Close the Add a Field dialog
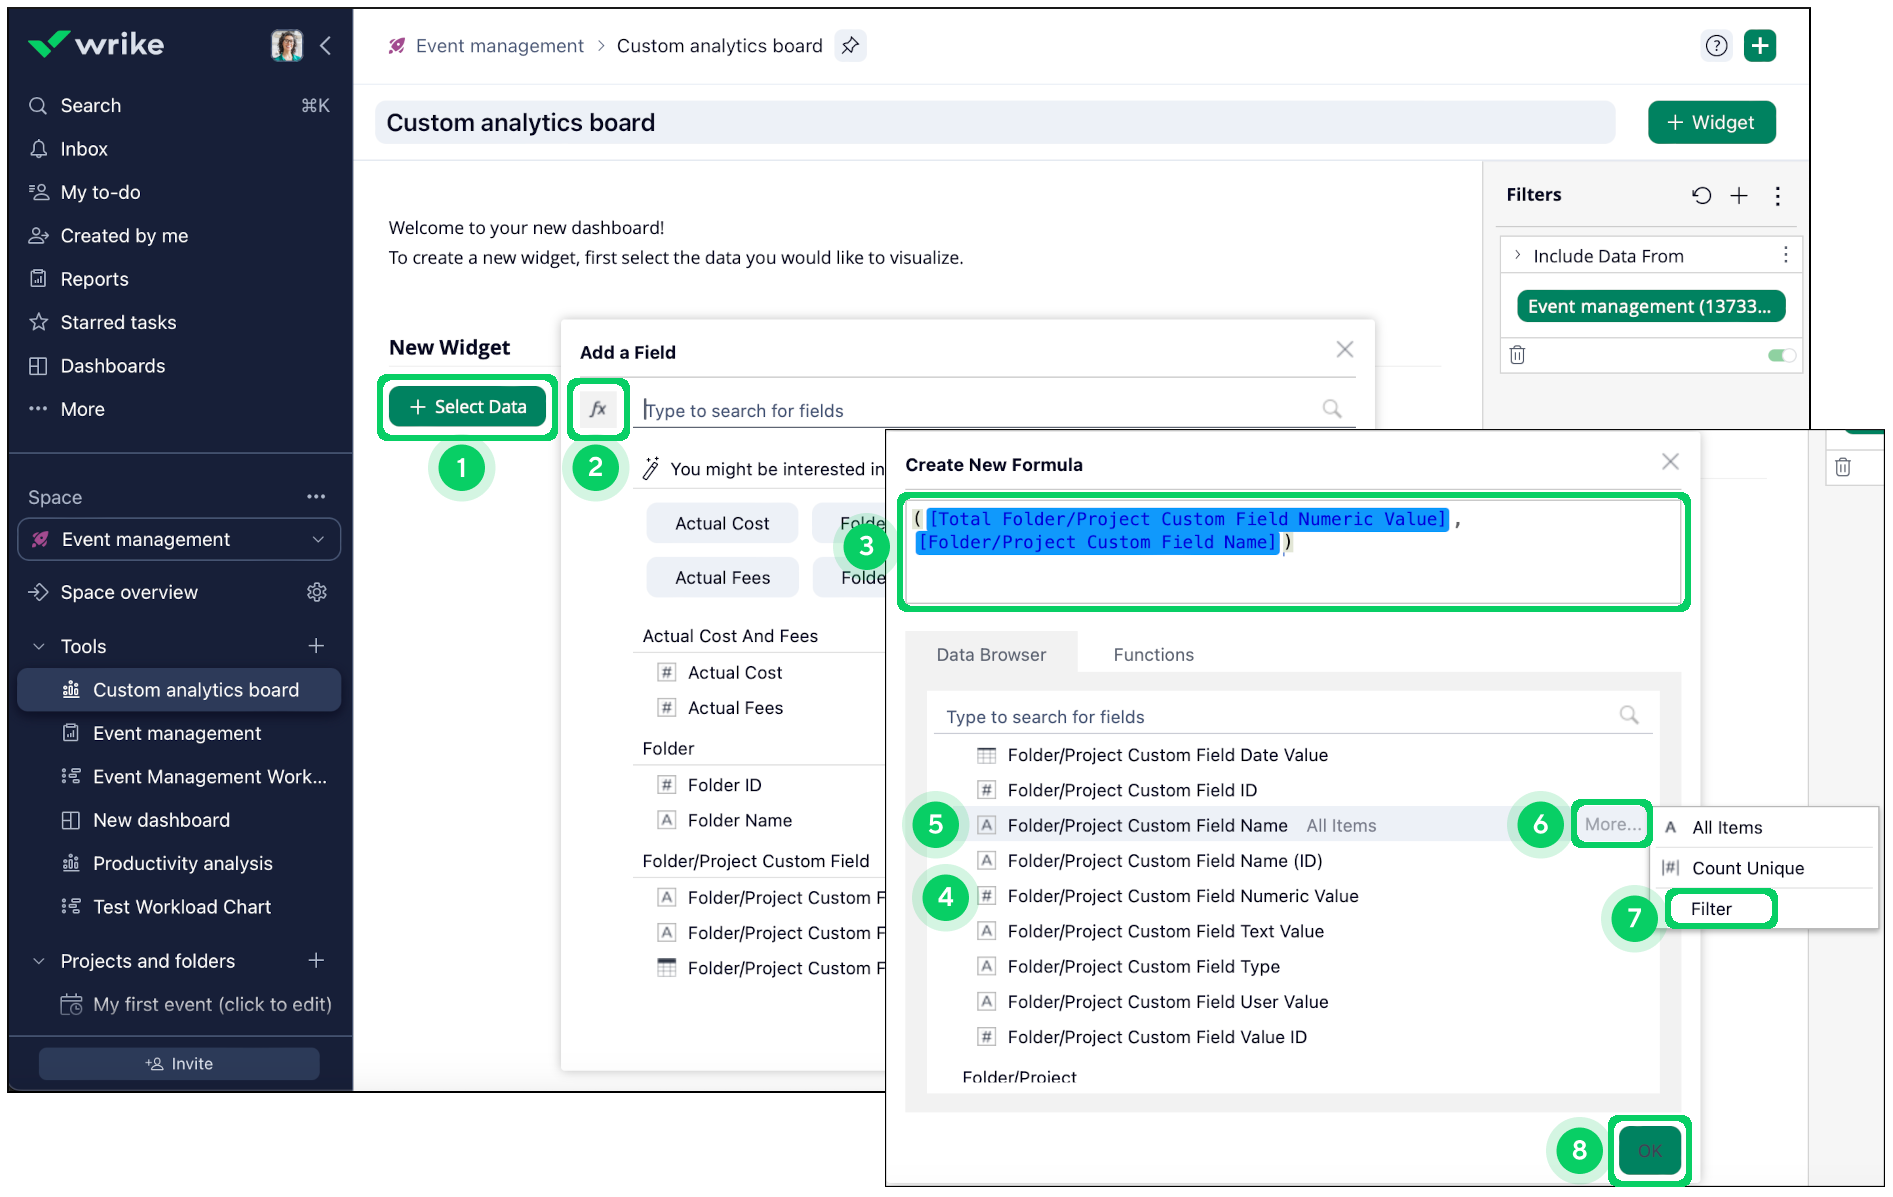 tap(1345, 349)
